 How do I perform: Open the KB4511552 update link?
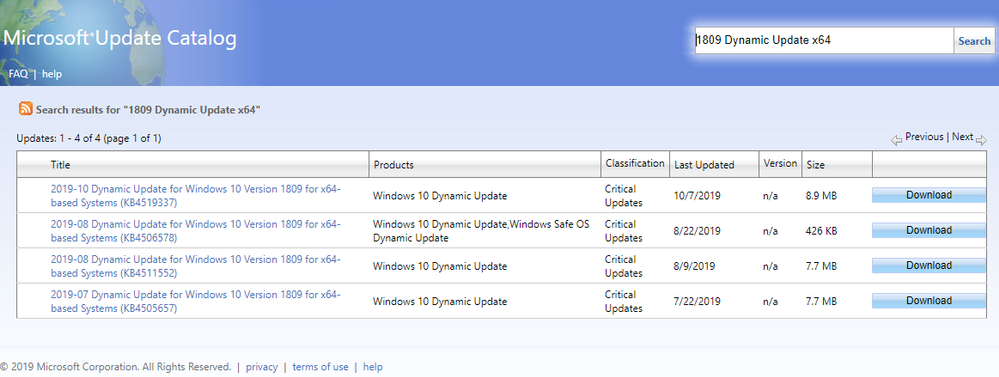pos(196,266)
